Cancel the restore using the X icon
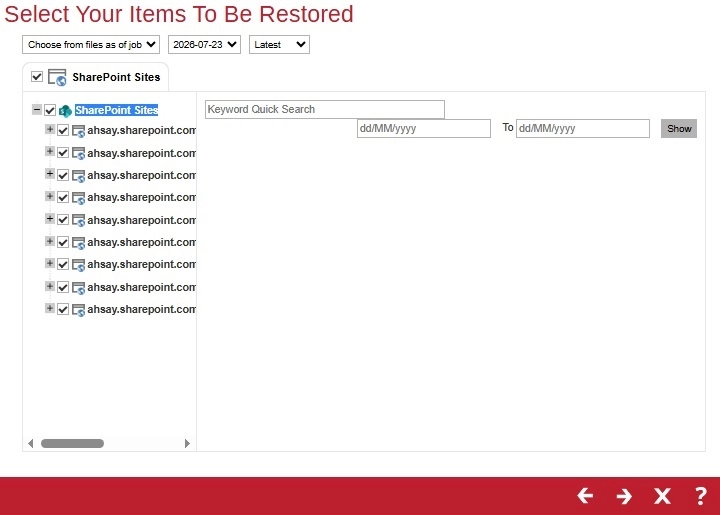 pyautogui.click(x=662, y=496)
